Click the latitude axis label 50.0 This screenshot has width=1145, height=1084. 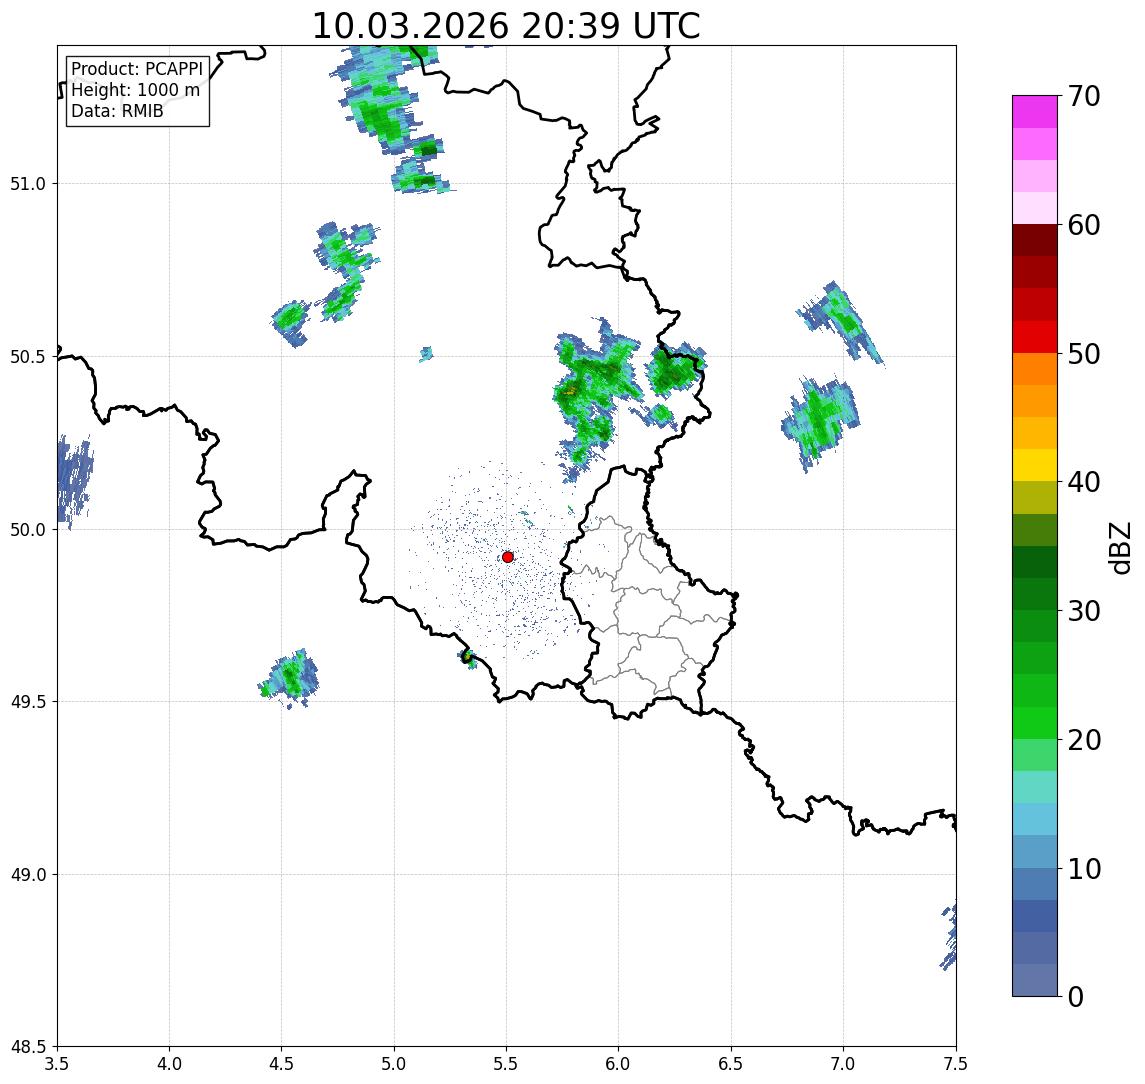[x=27, y=530]
